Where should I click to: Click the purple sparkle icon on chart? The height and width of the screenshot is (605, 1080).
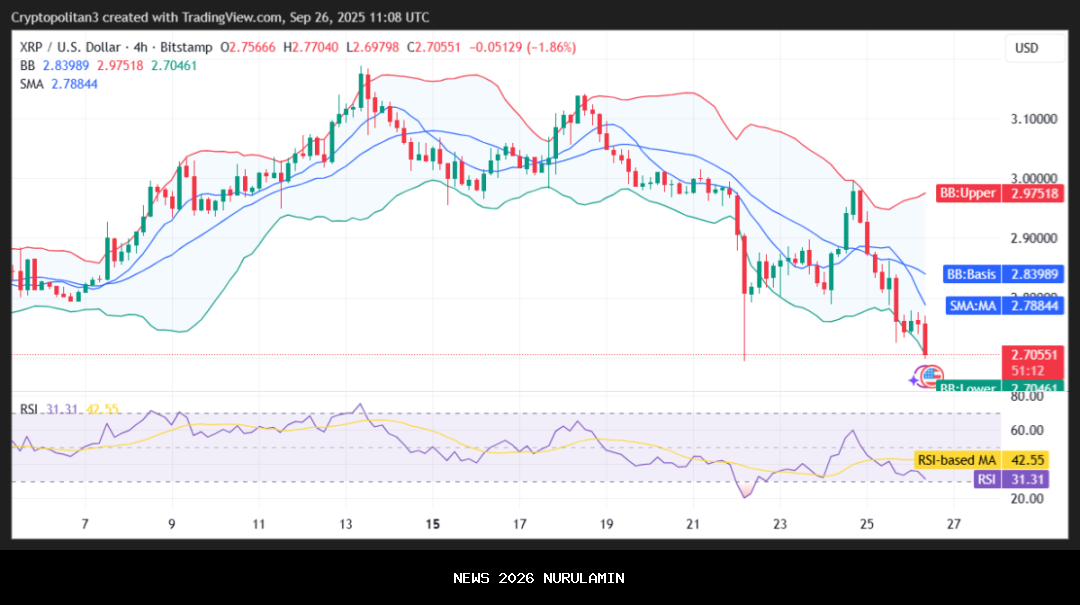pos(916,378)
